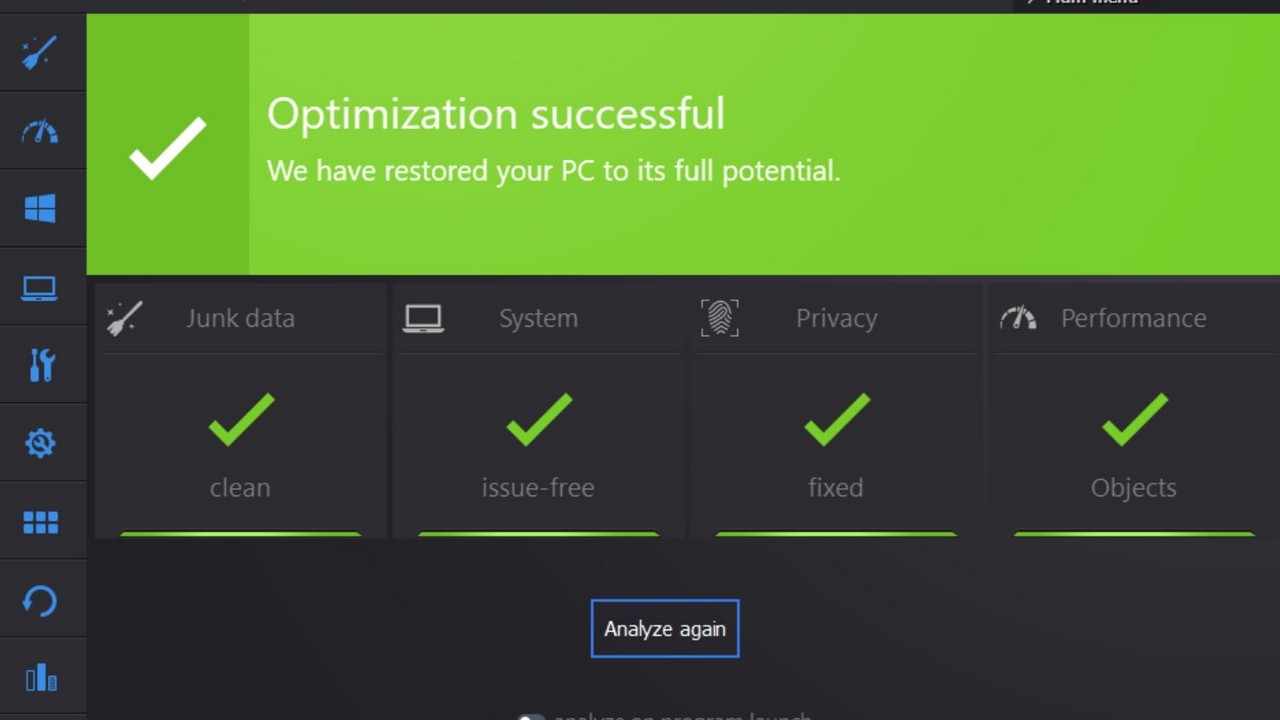Click the System issue-free status text
Screen dimensions: 1280x720
(x=538, y=488)
